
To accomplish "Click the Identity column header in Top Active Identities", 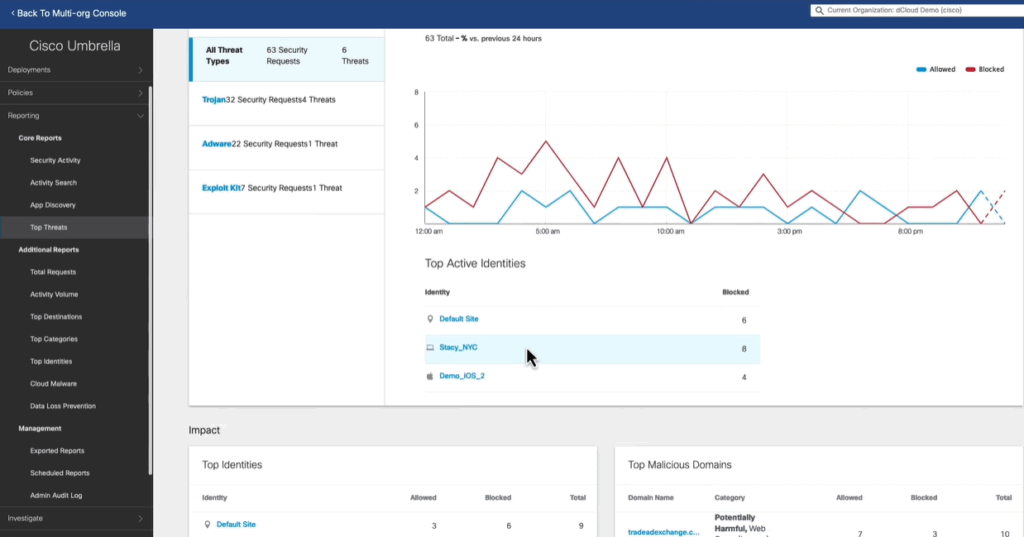I will click(x=437, y=292).
